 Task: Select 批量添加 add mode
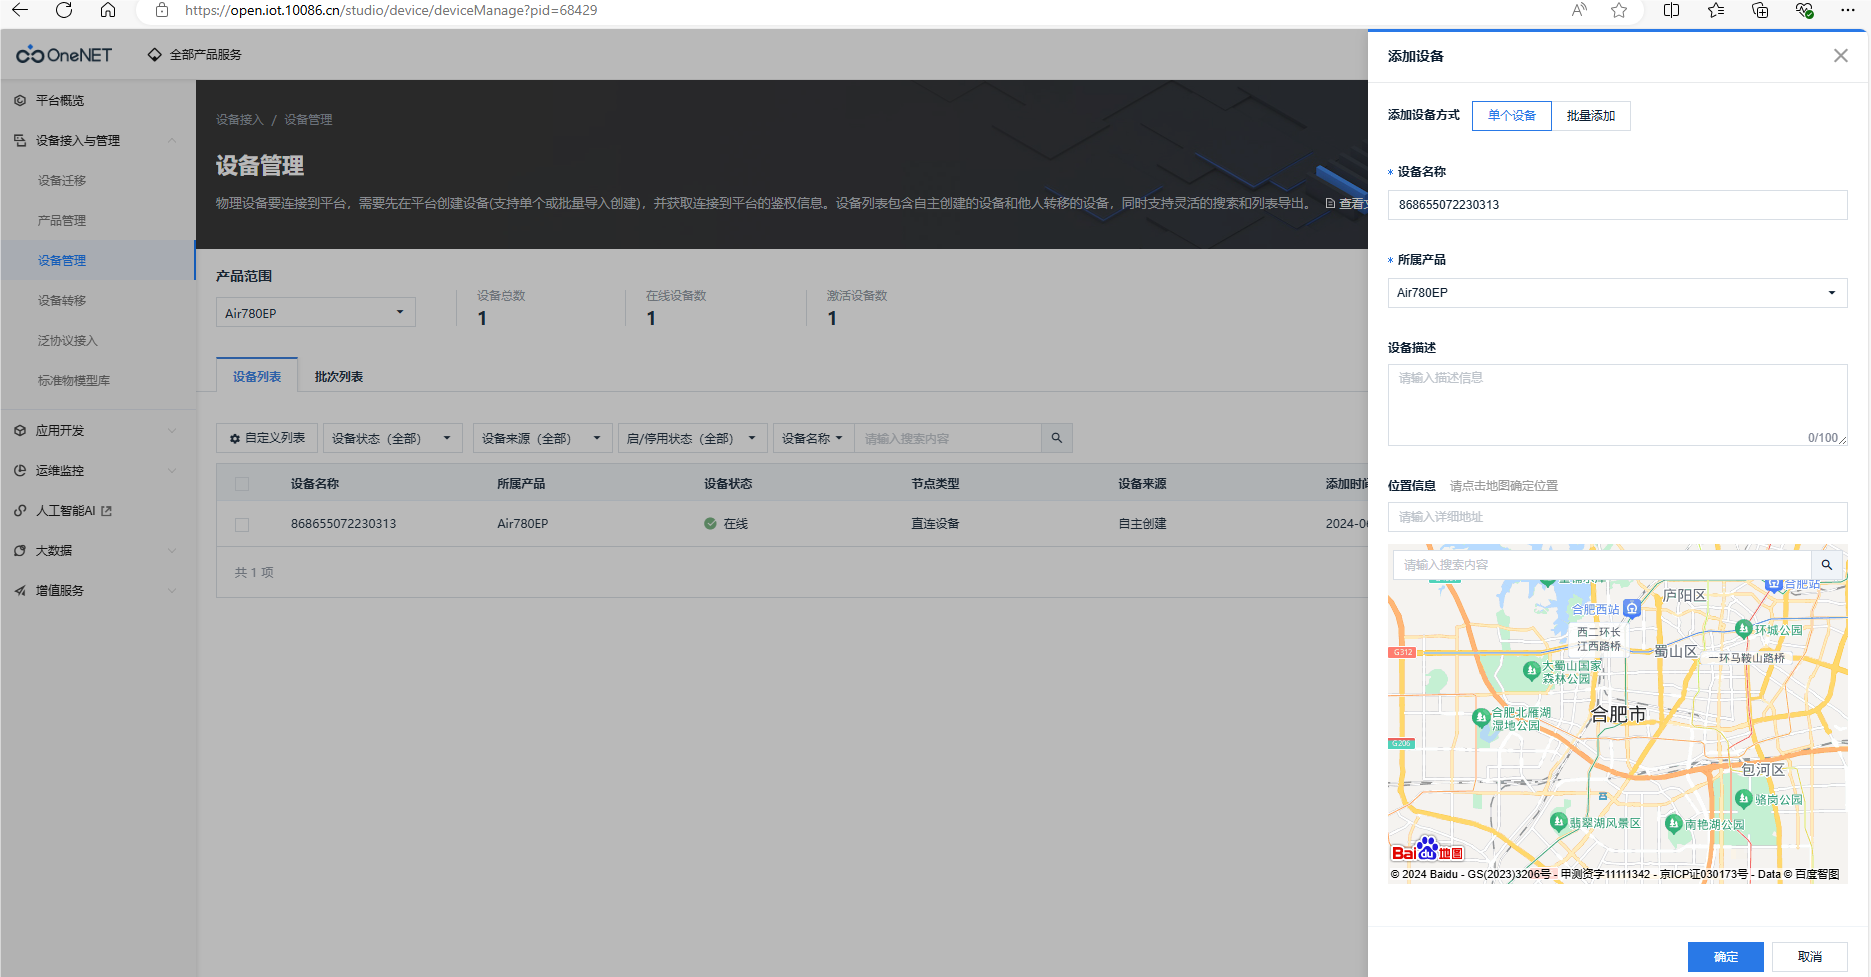(1591, 116)
